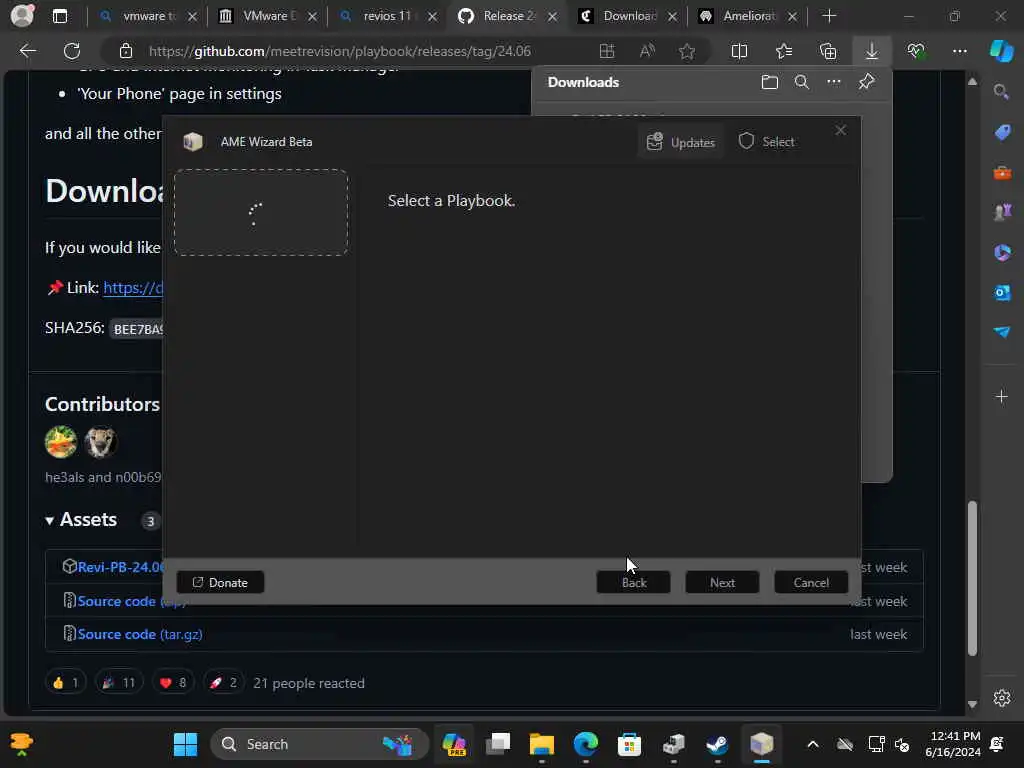Toggle split screen icon
Viewport: 1024px width, 768px height.
739,51
